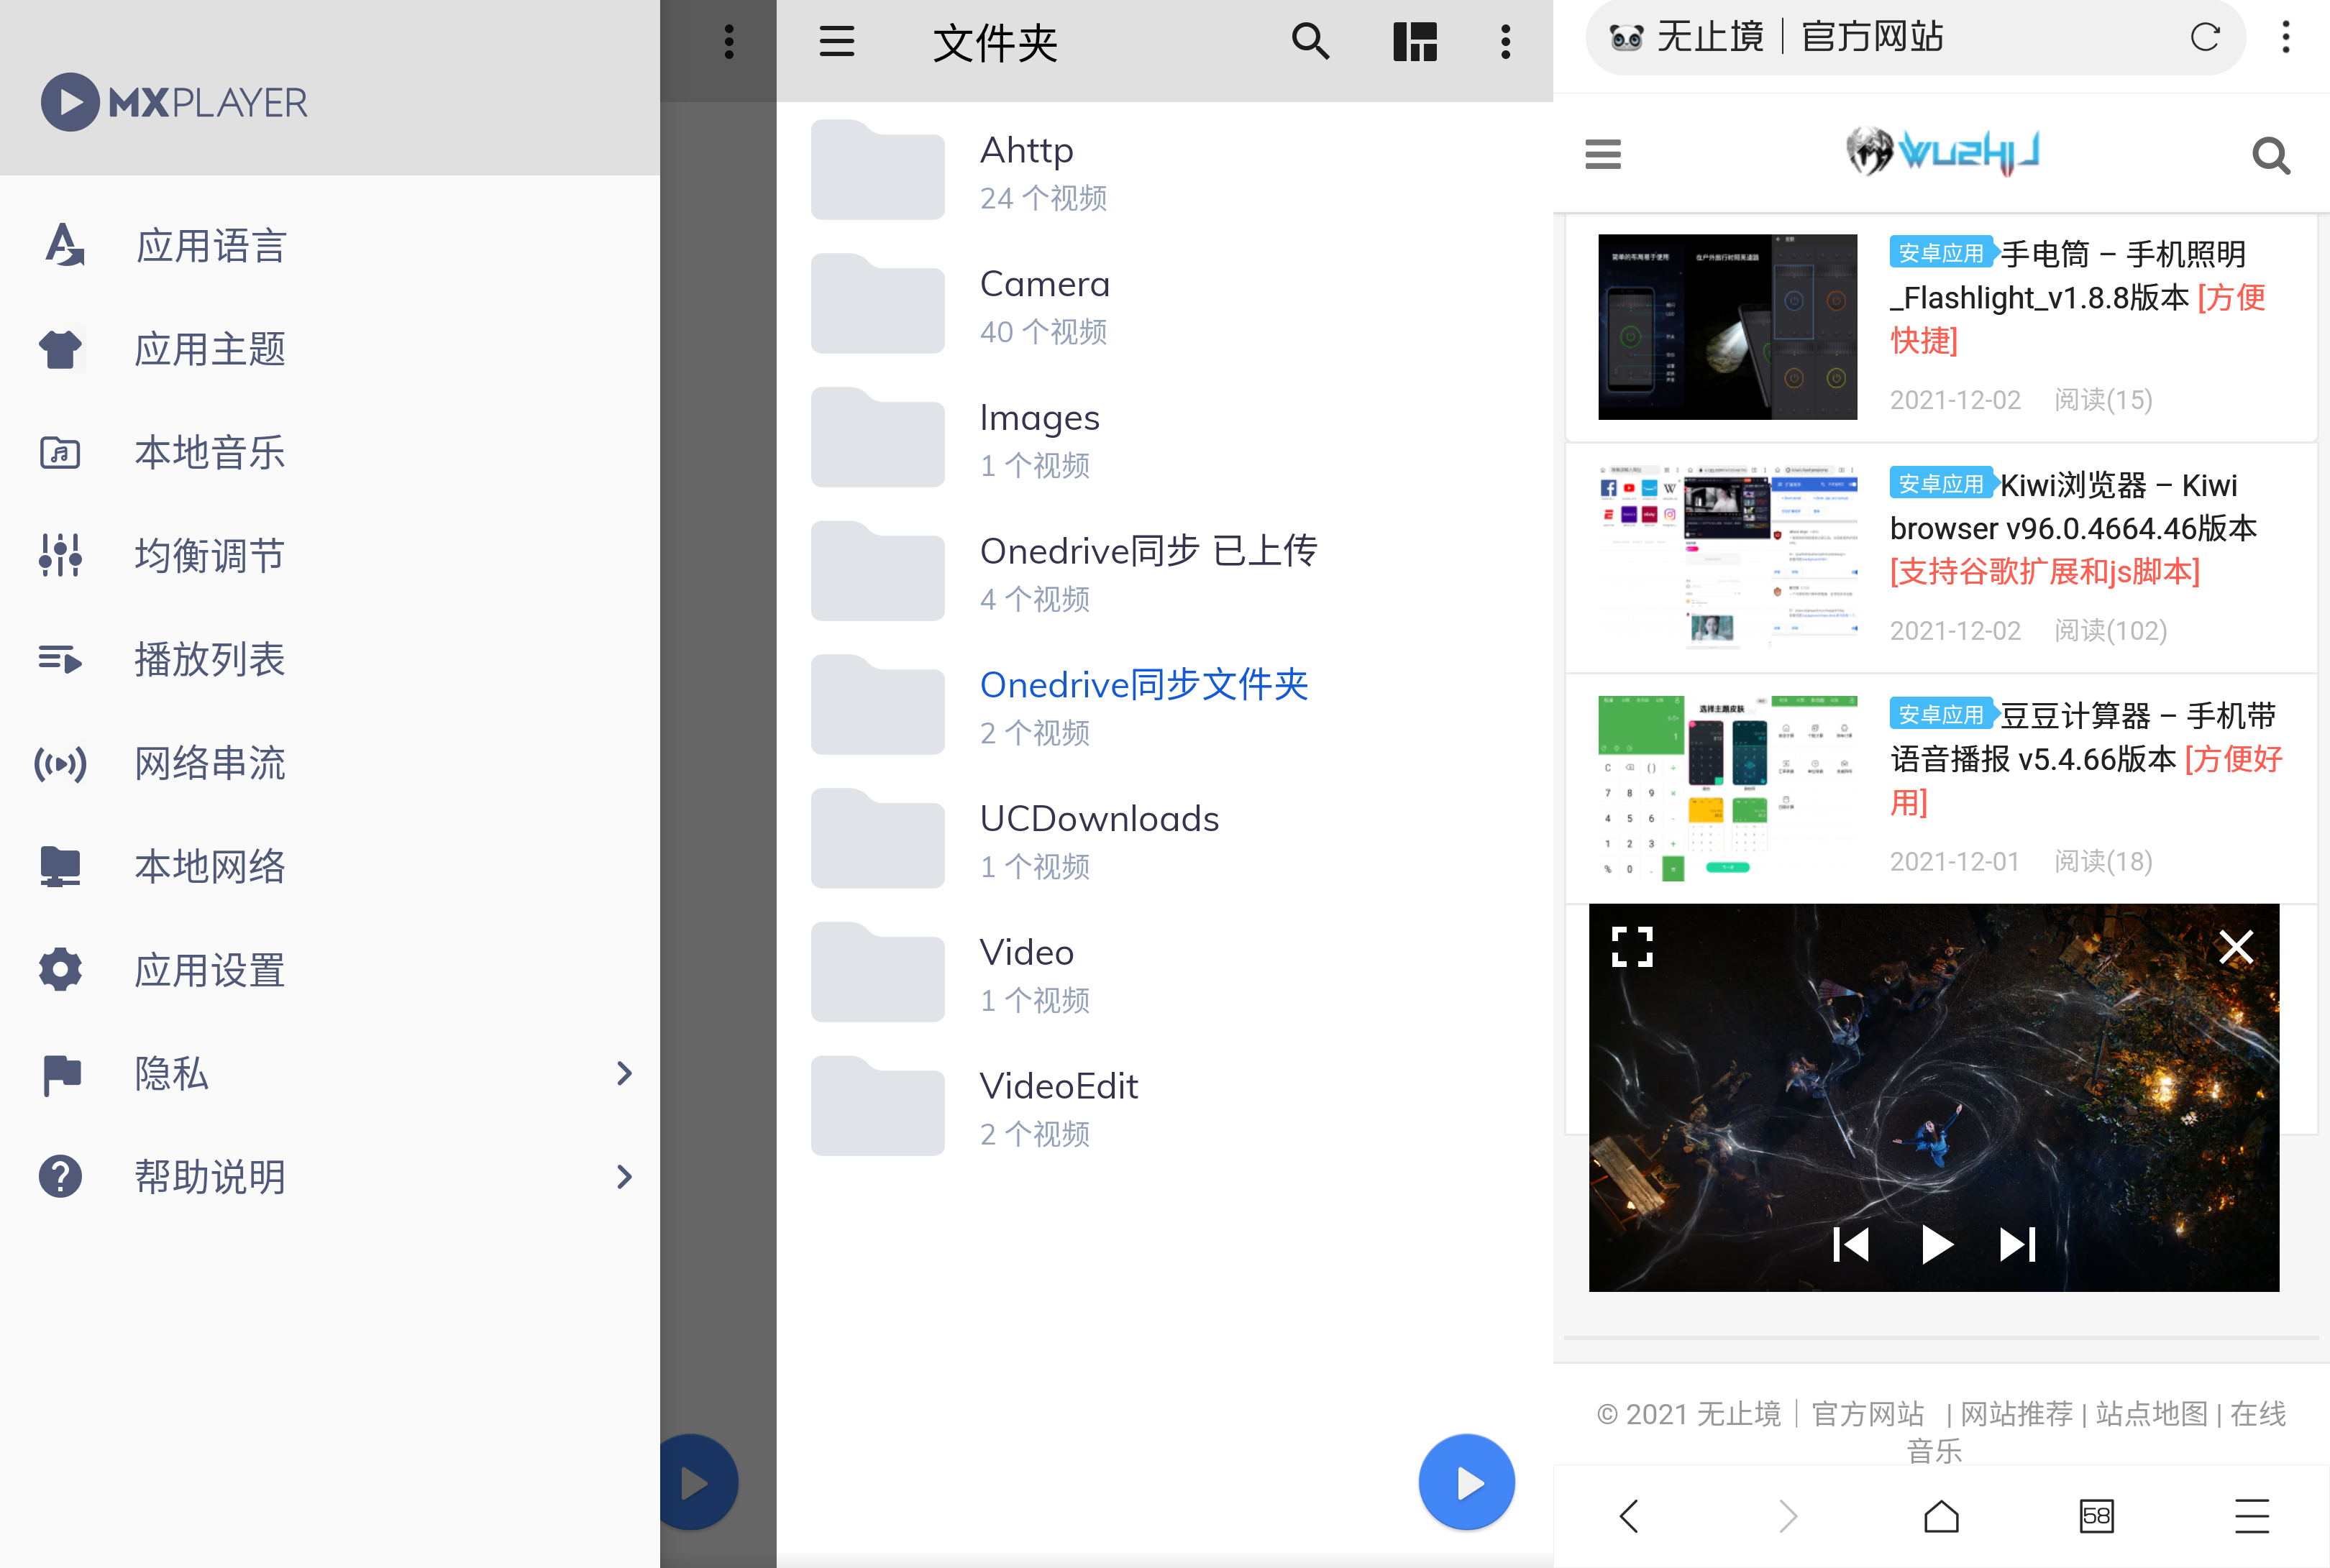Open the 手电筒 Flashlight article

[x=2077, y=297]
